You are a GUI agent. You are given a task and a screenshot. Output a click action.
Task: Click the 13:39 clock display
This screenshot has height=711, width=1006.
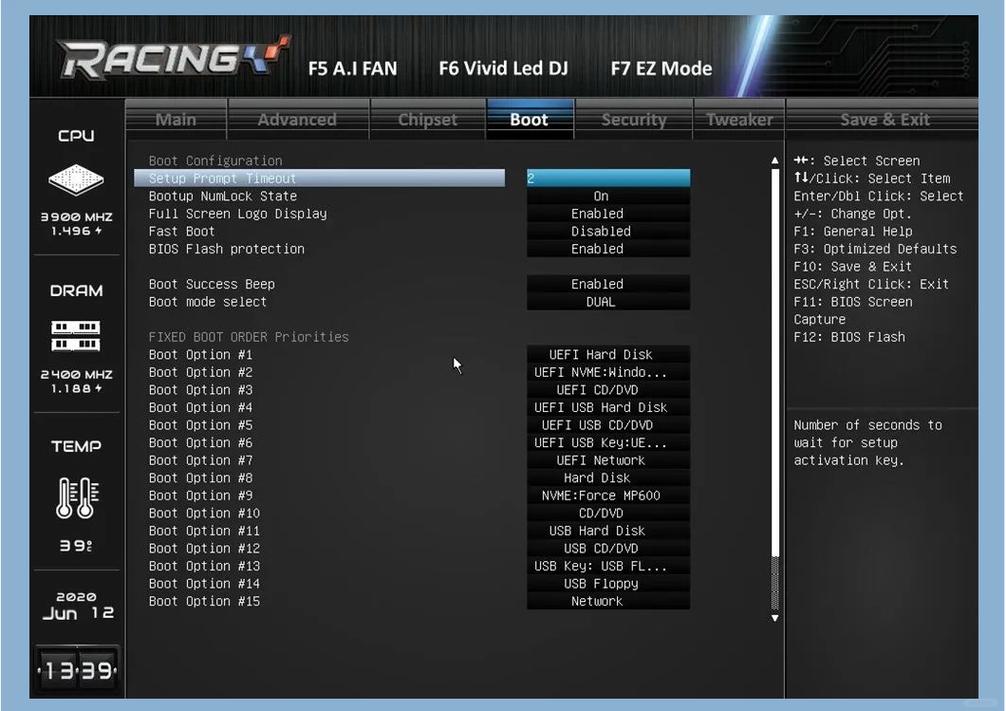(76, 670)
